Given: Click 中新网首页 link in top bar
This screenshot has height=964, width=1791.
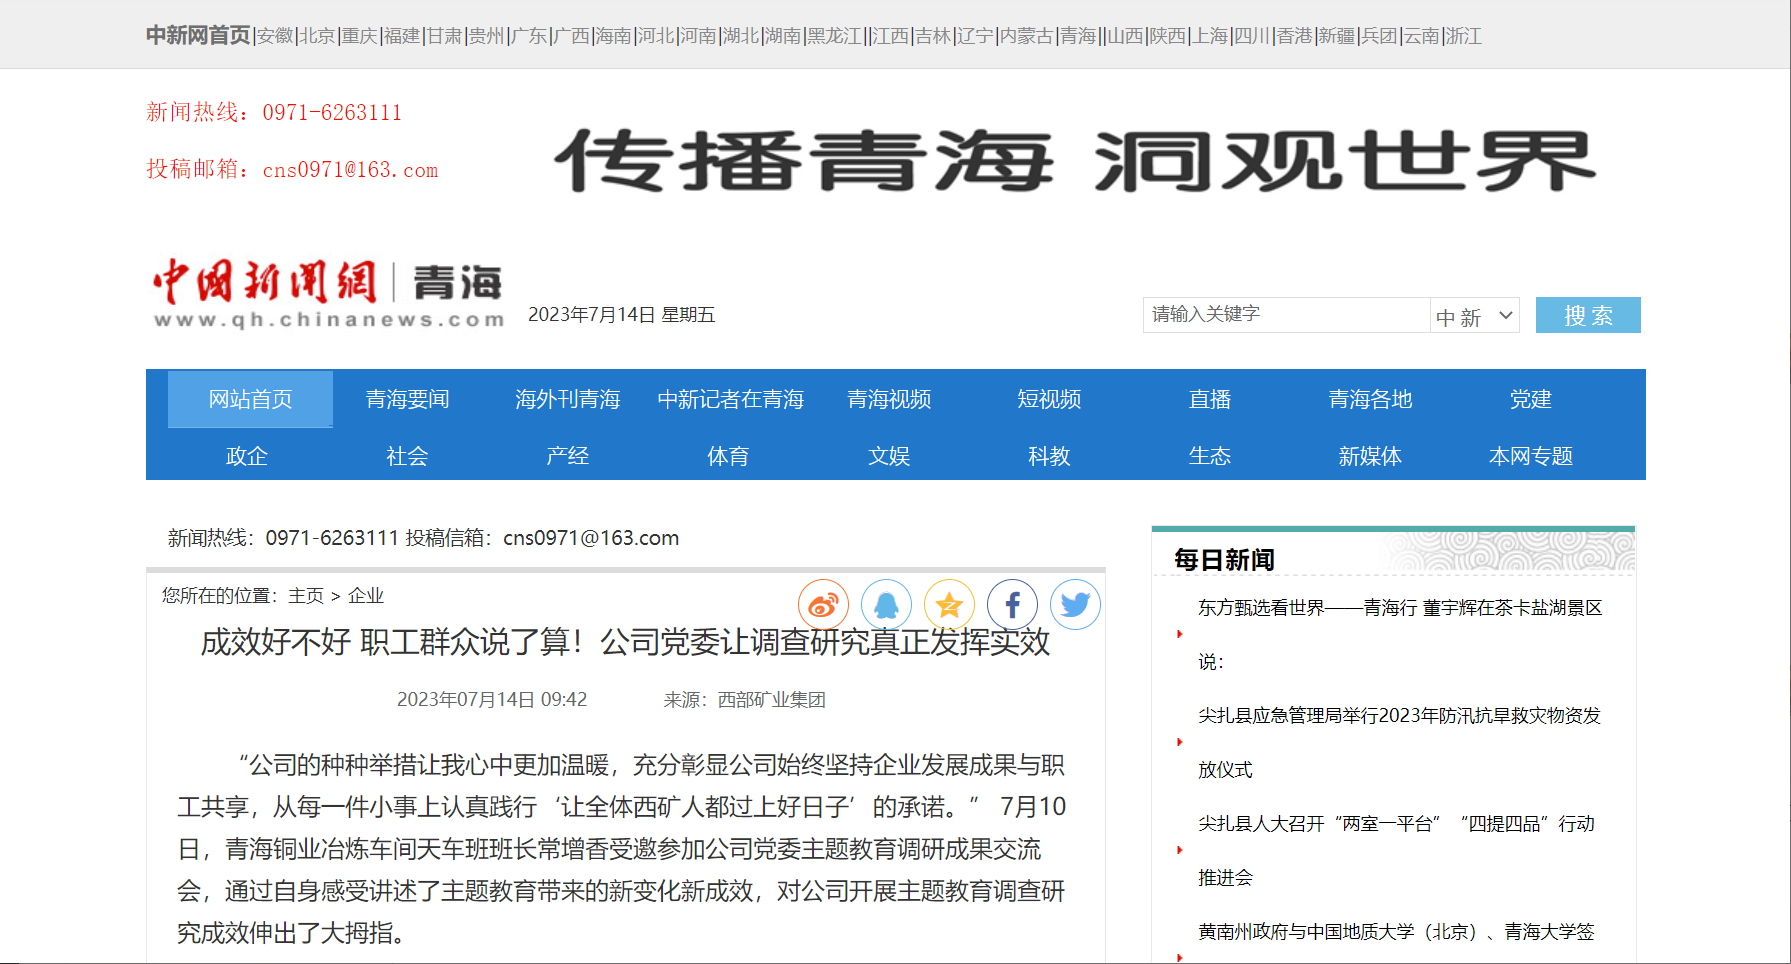Looking at the screenshot, I should tap(198, 36).
